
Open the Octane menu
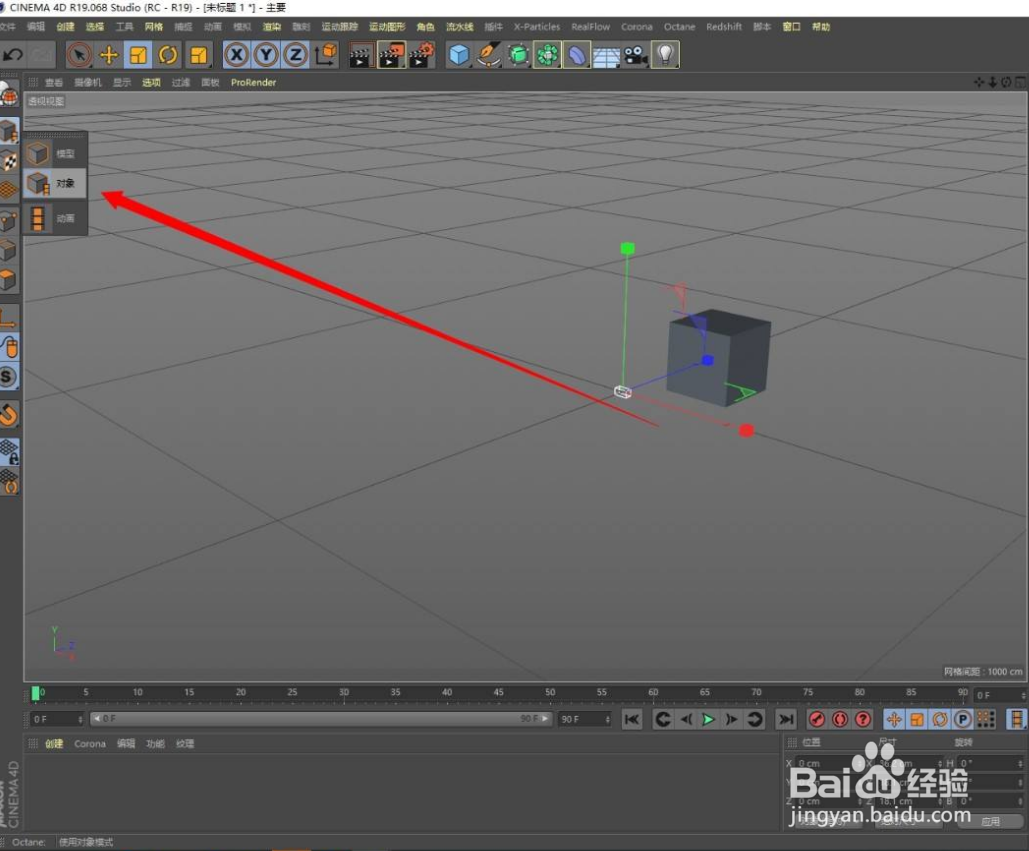(679, 27)
